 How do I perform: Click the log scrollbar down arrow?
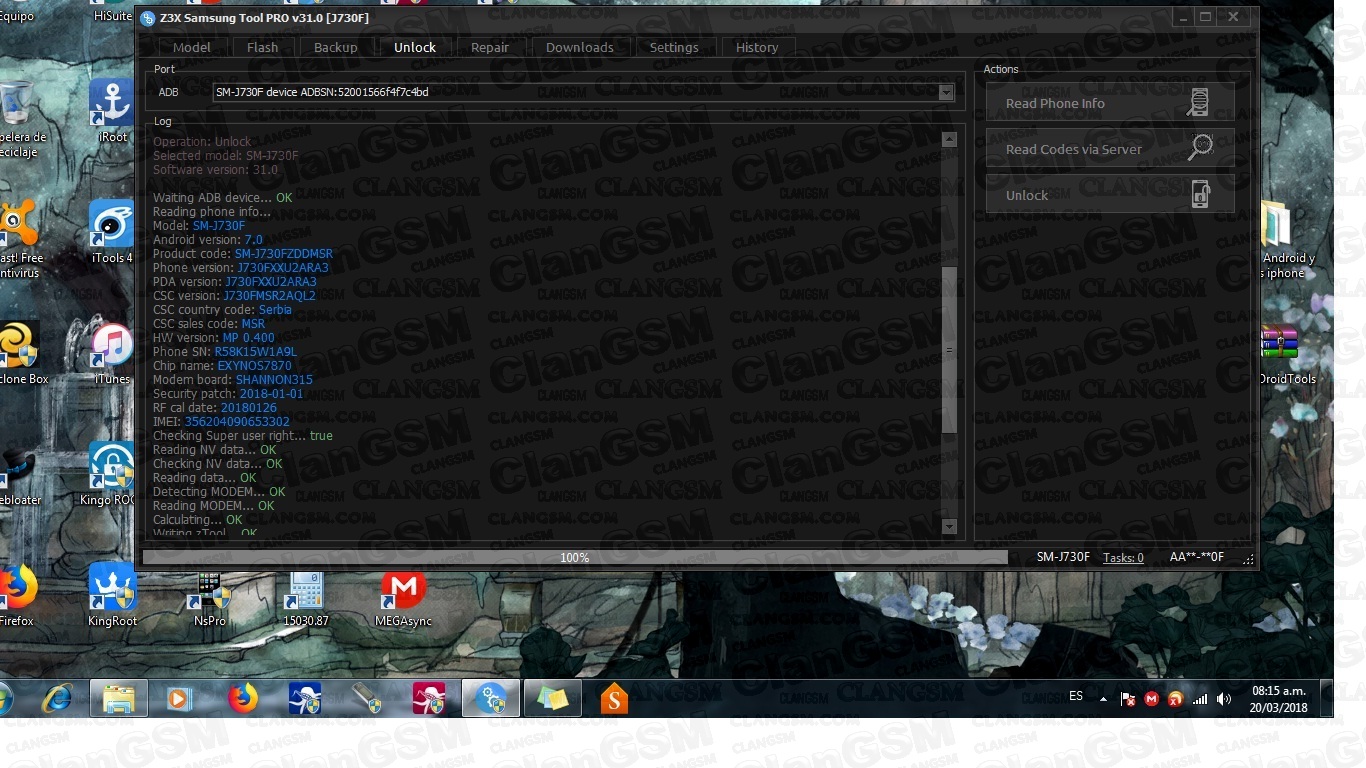949,526
